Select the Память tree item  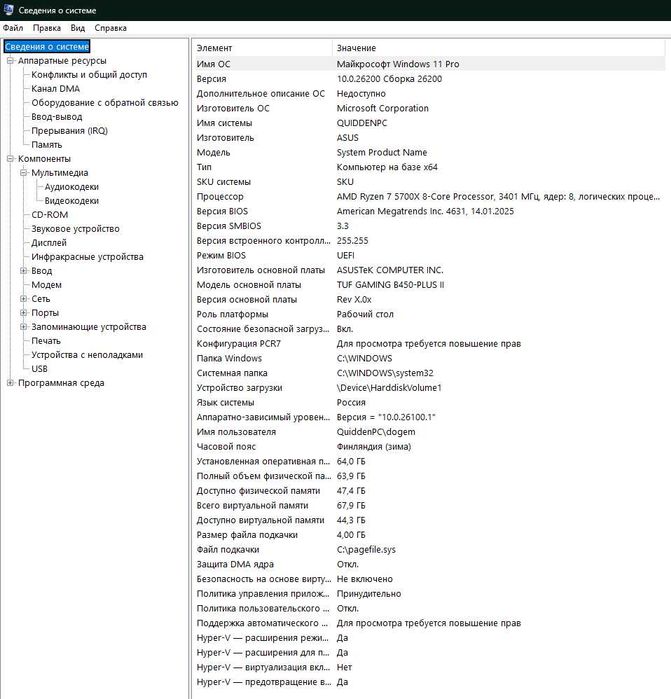coord(46,145)
